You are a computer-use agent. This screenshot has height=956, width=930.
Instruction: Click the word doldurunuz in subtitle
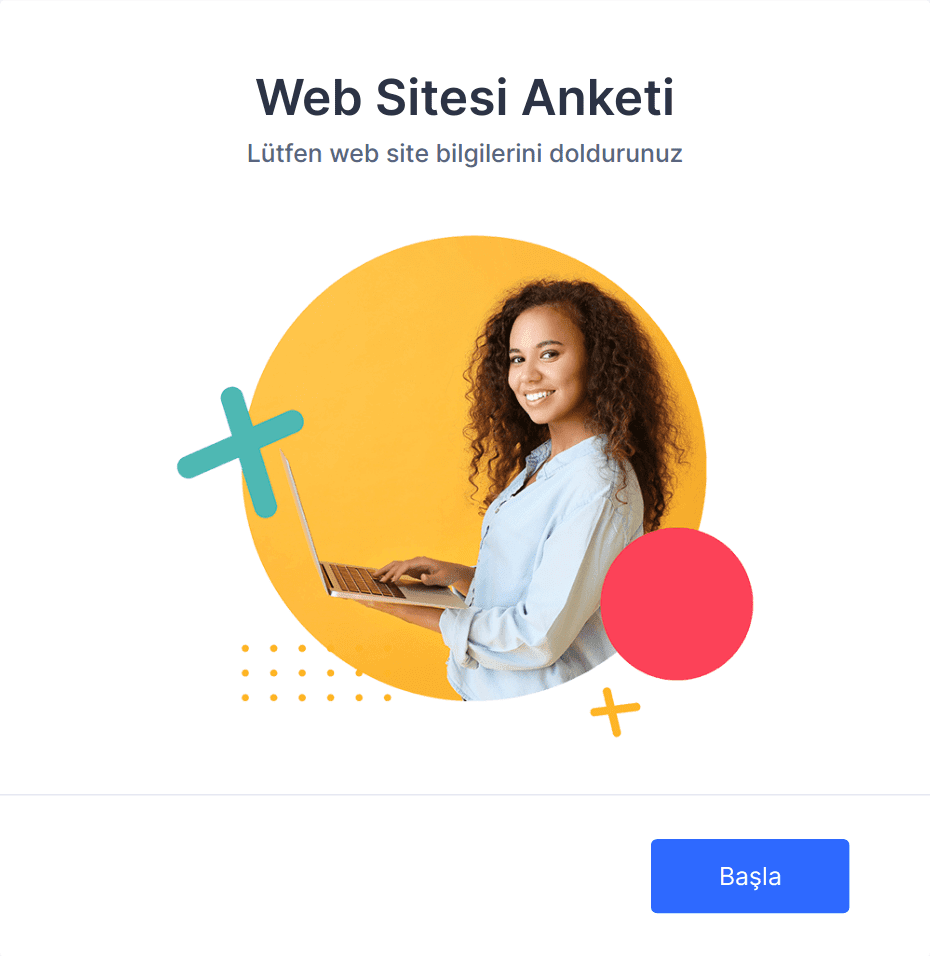pyautogui.click(x=616, y=153)
